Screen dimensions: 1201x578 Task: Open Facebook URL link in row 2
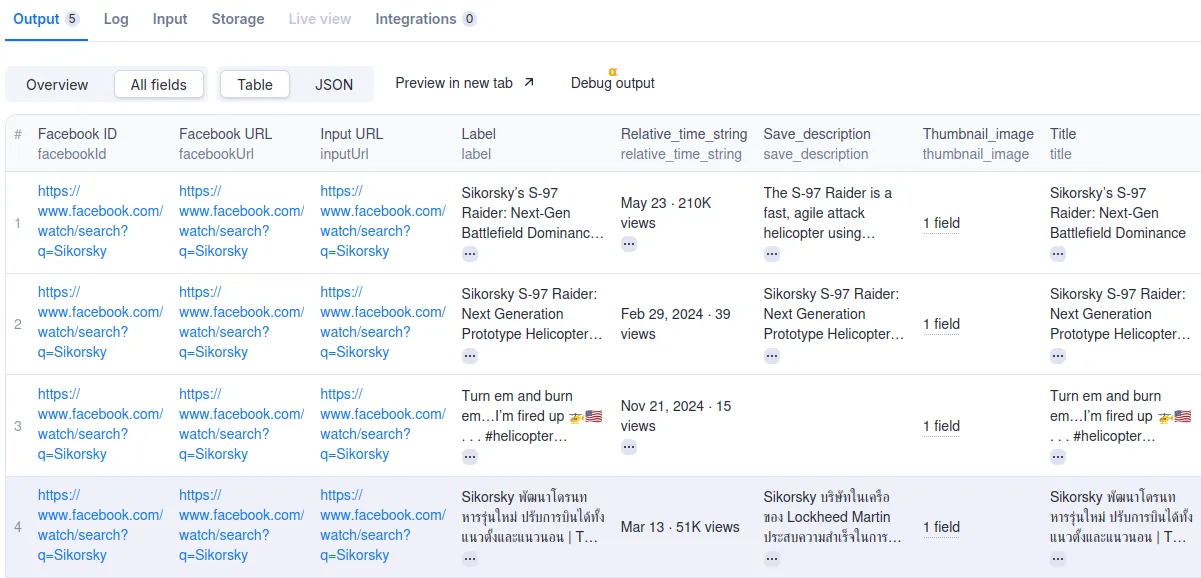tap(241, 322)
